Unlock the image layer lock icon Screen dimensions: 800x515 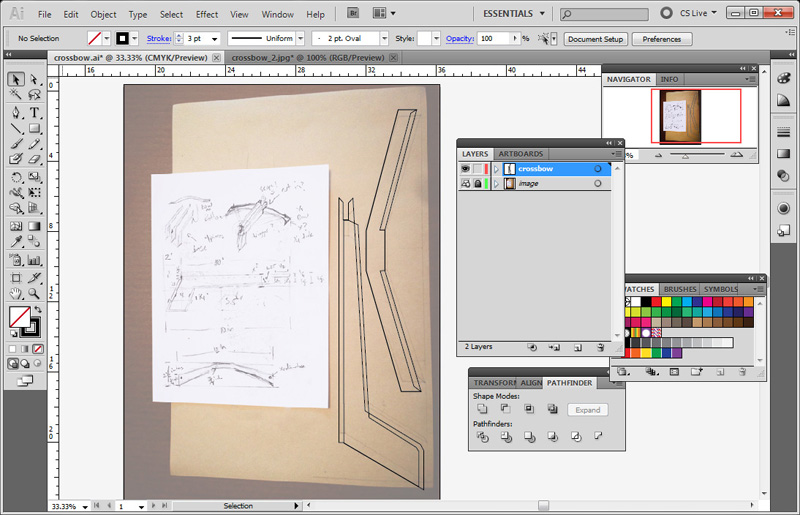tap(478, 183)
